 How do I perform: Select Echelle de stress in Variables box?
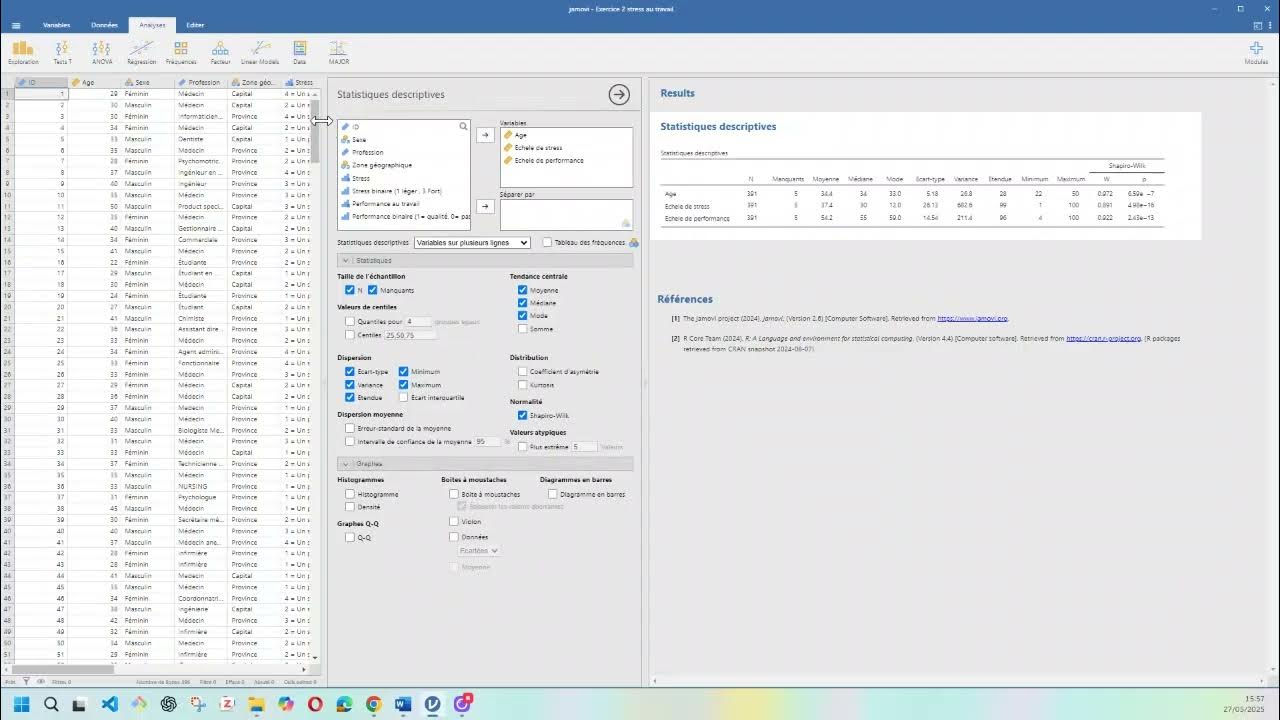click(538, 148)
